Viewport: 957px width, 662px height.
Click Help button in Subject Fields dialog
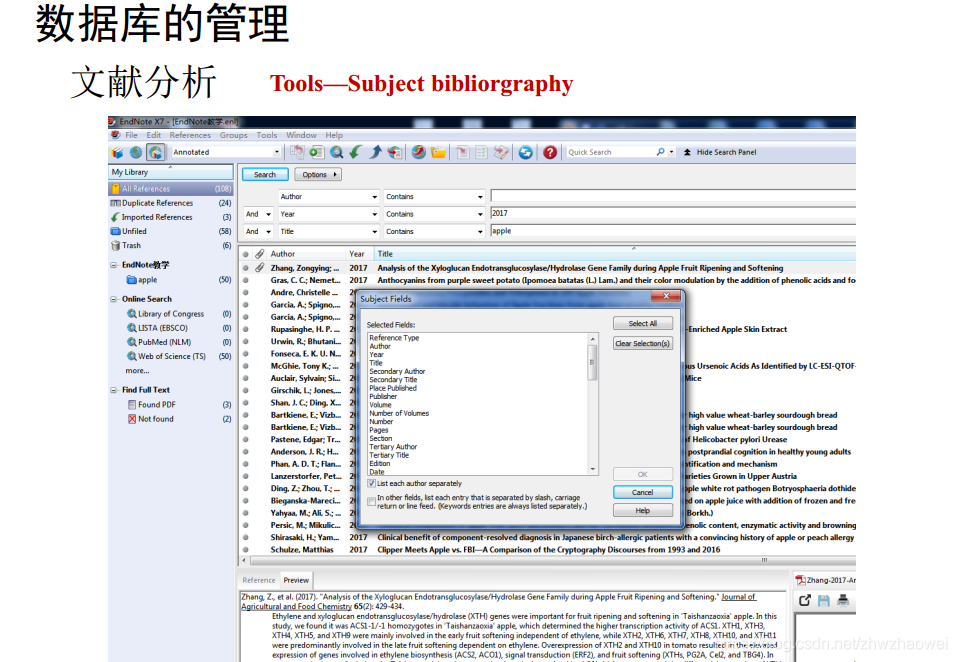643,511
